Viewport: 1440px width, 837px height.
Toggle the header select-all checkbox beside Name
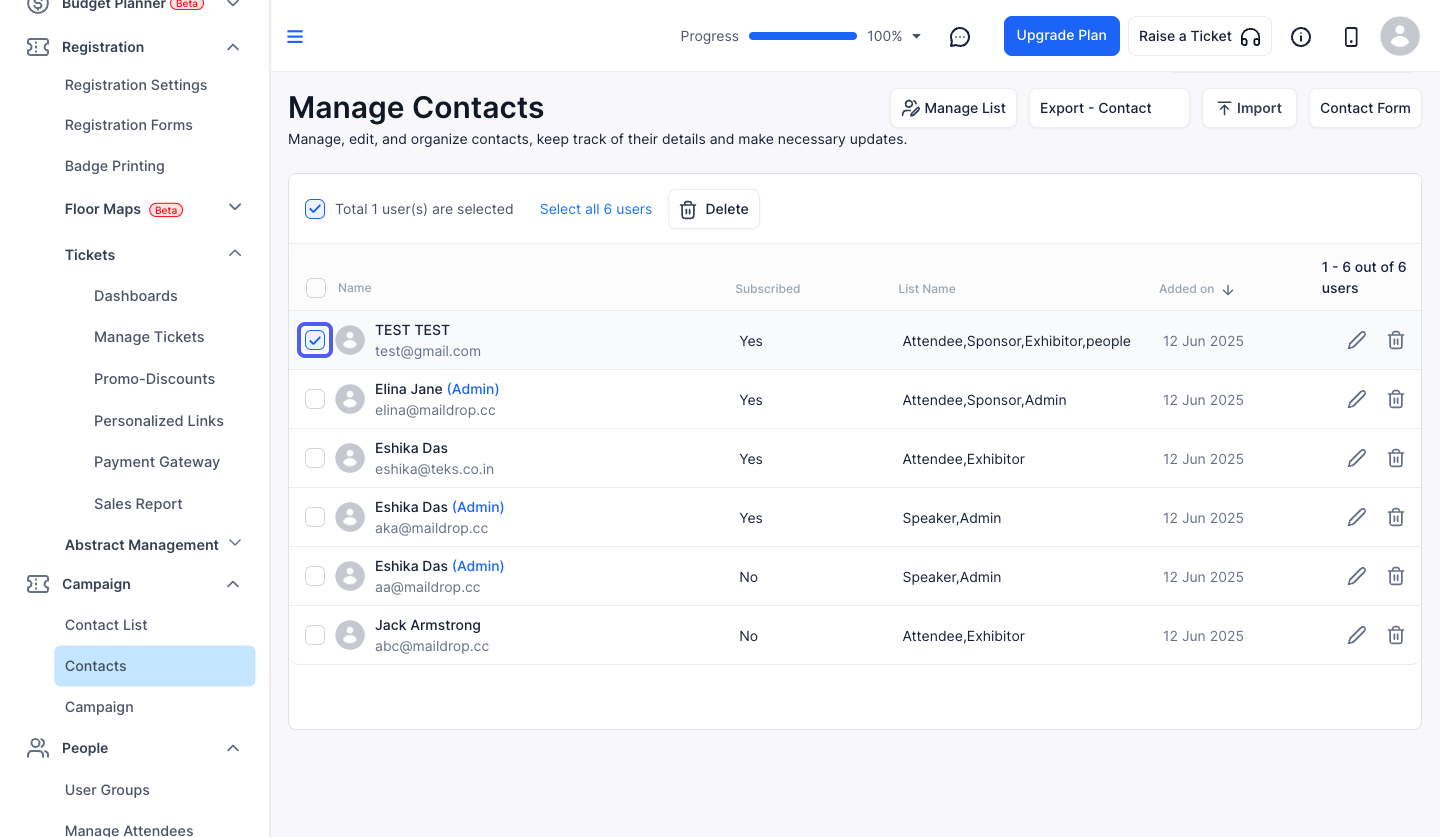click(x=316, y=289)
